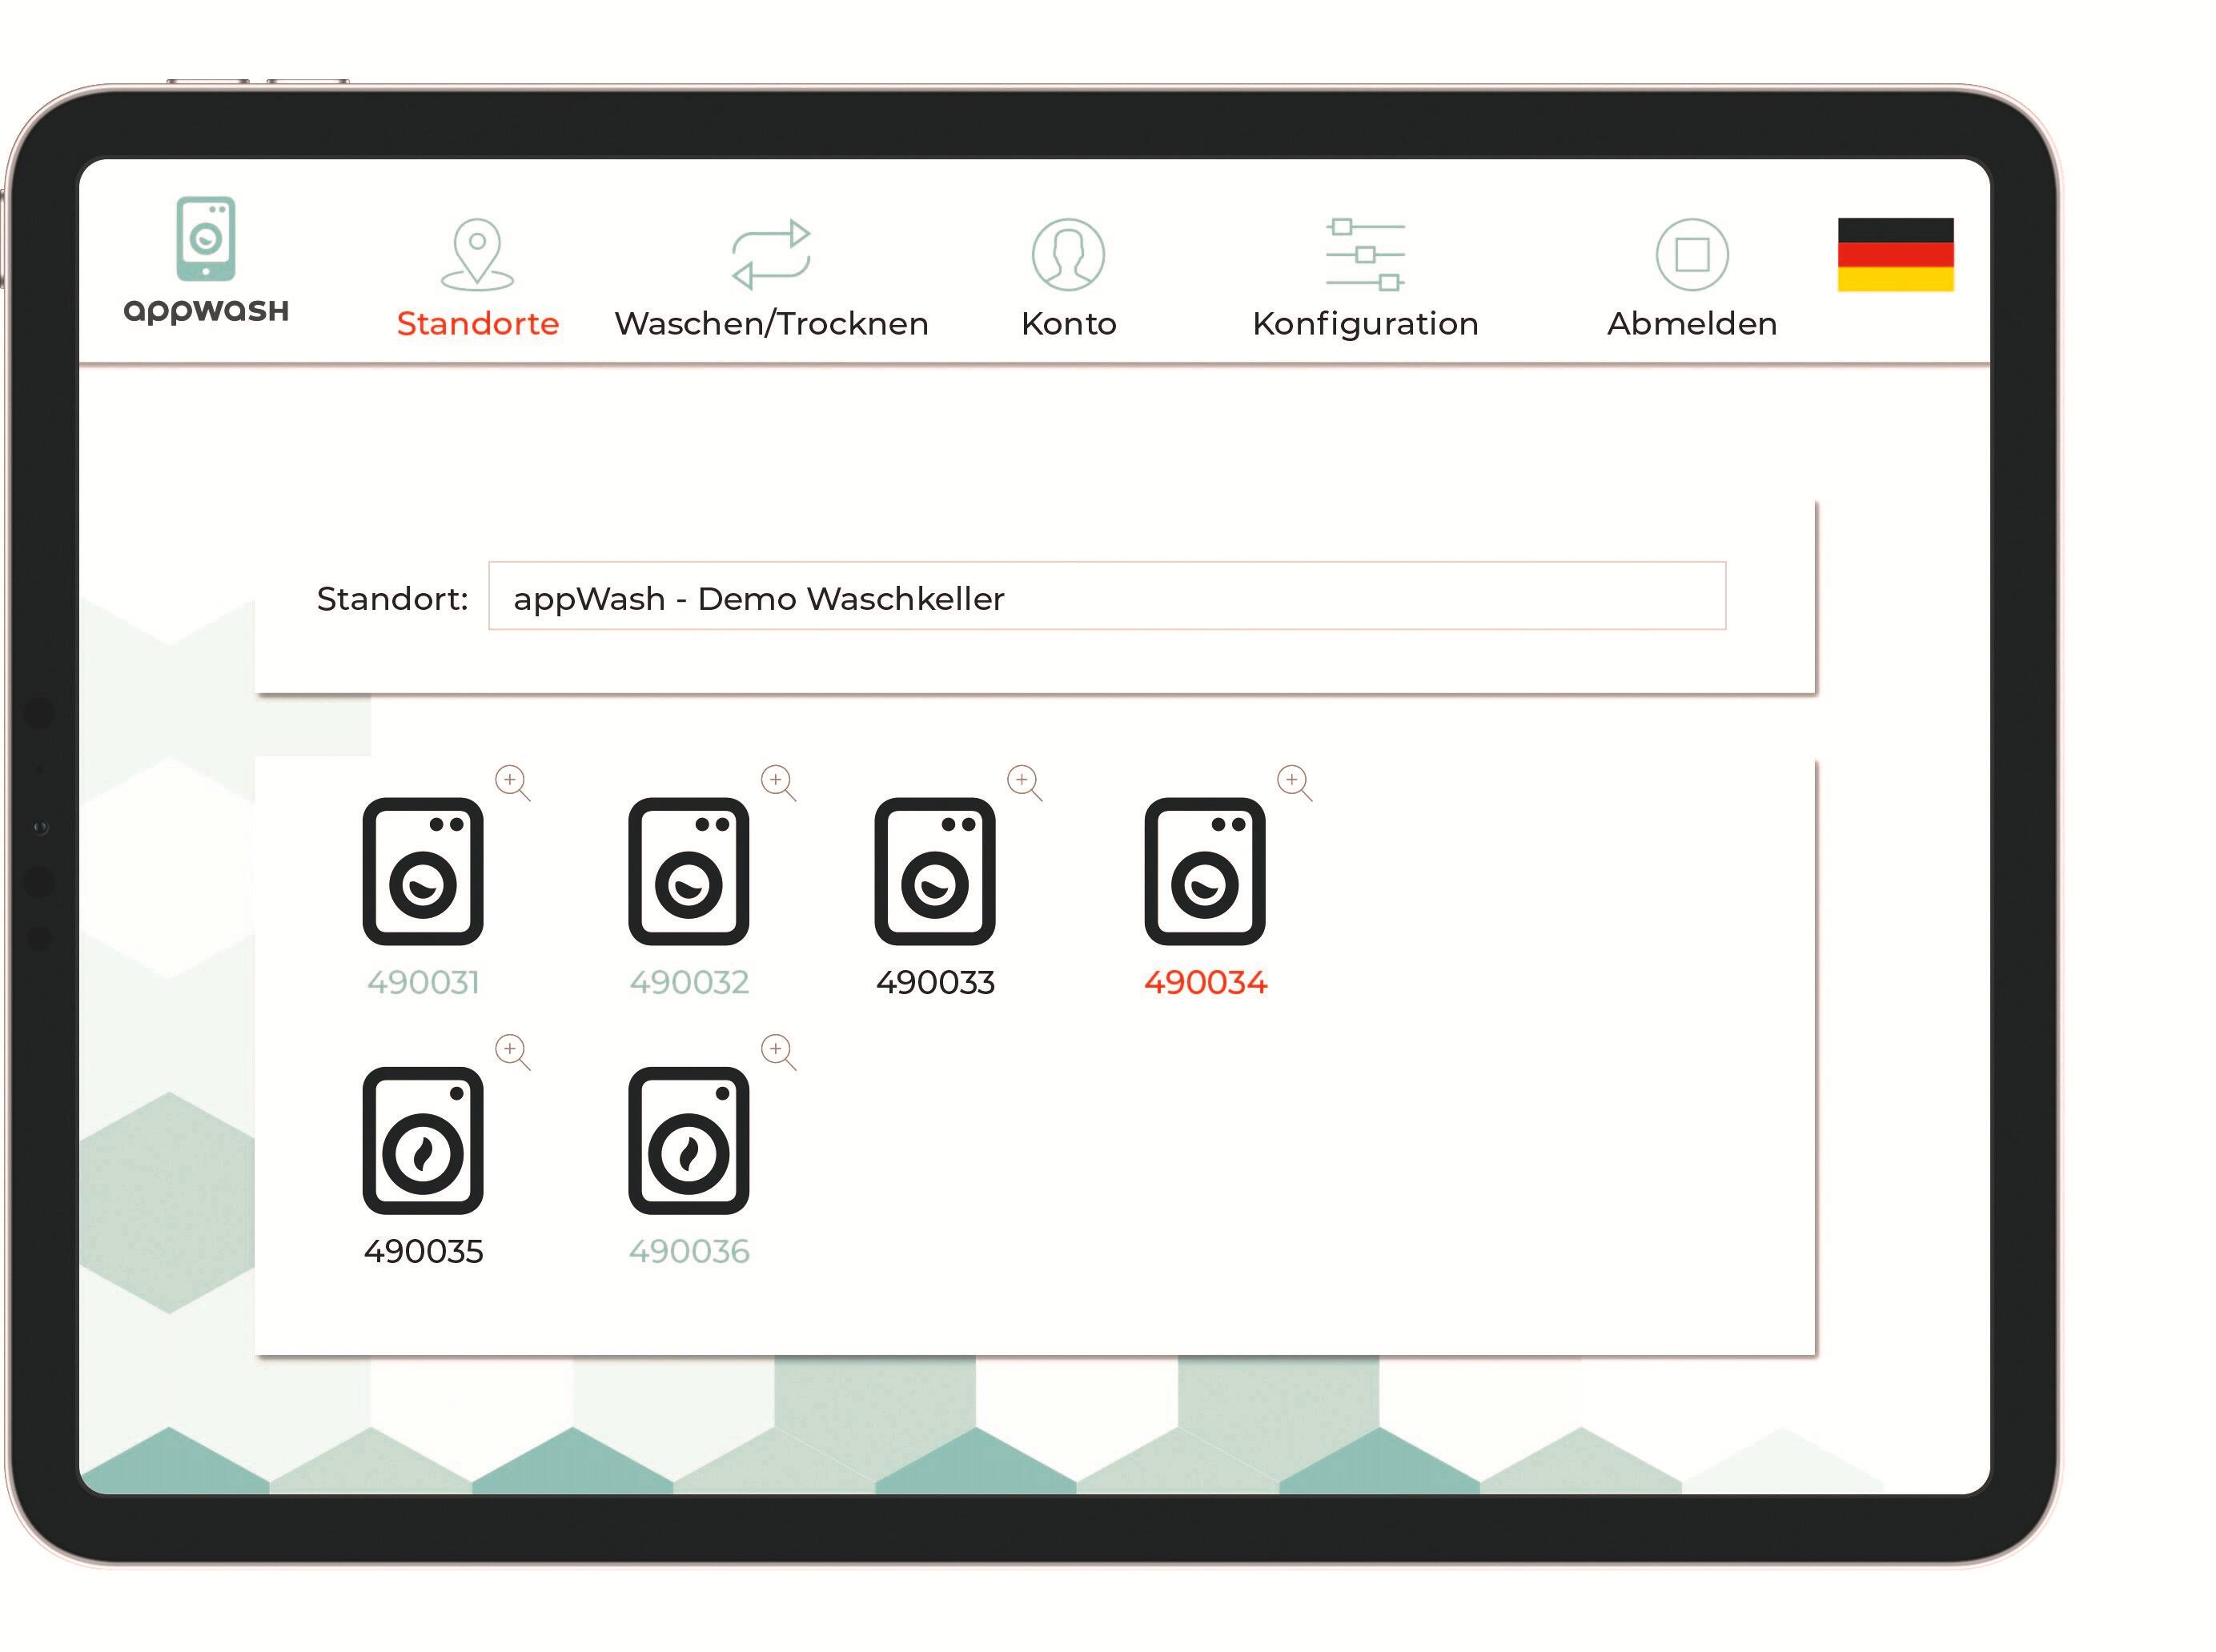Zoom into machine 490032 details
The height and width of the screenshot is (1652, 2216).
pyautogui.click(x=778, y=783)
